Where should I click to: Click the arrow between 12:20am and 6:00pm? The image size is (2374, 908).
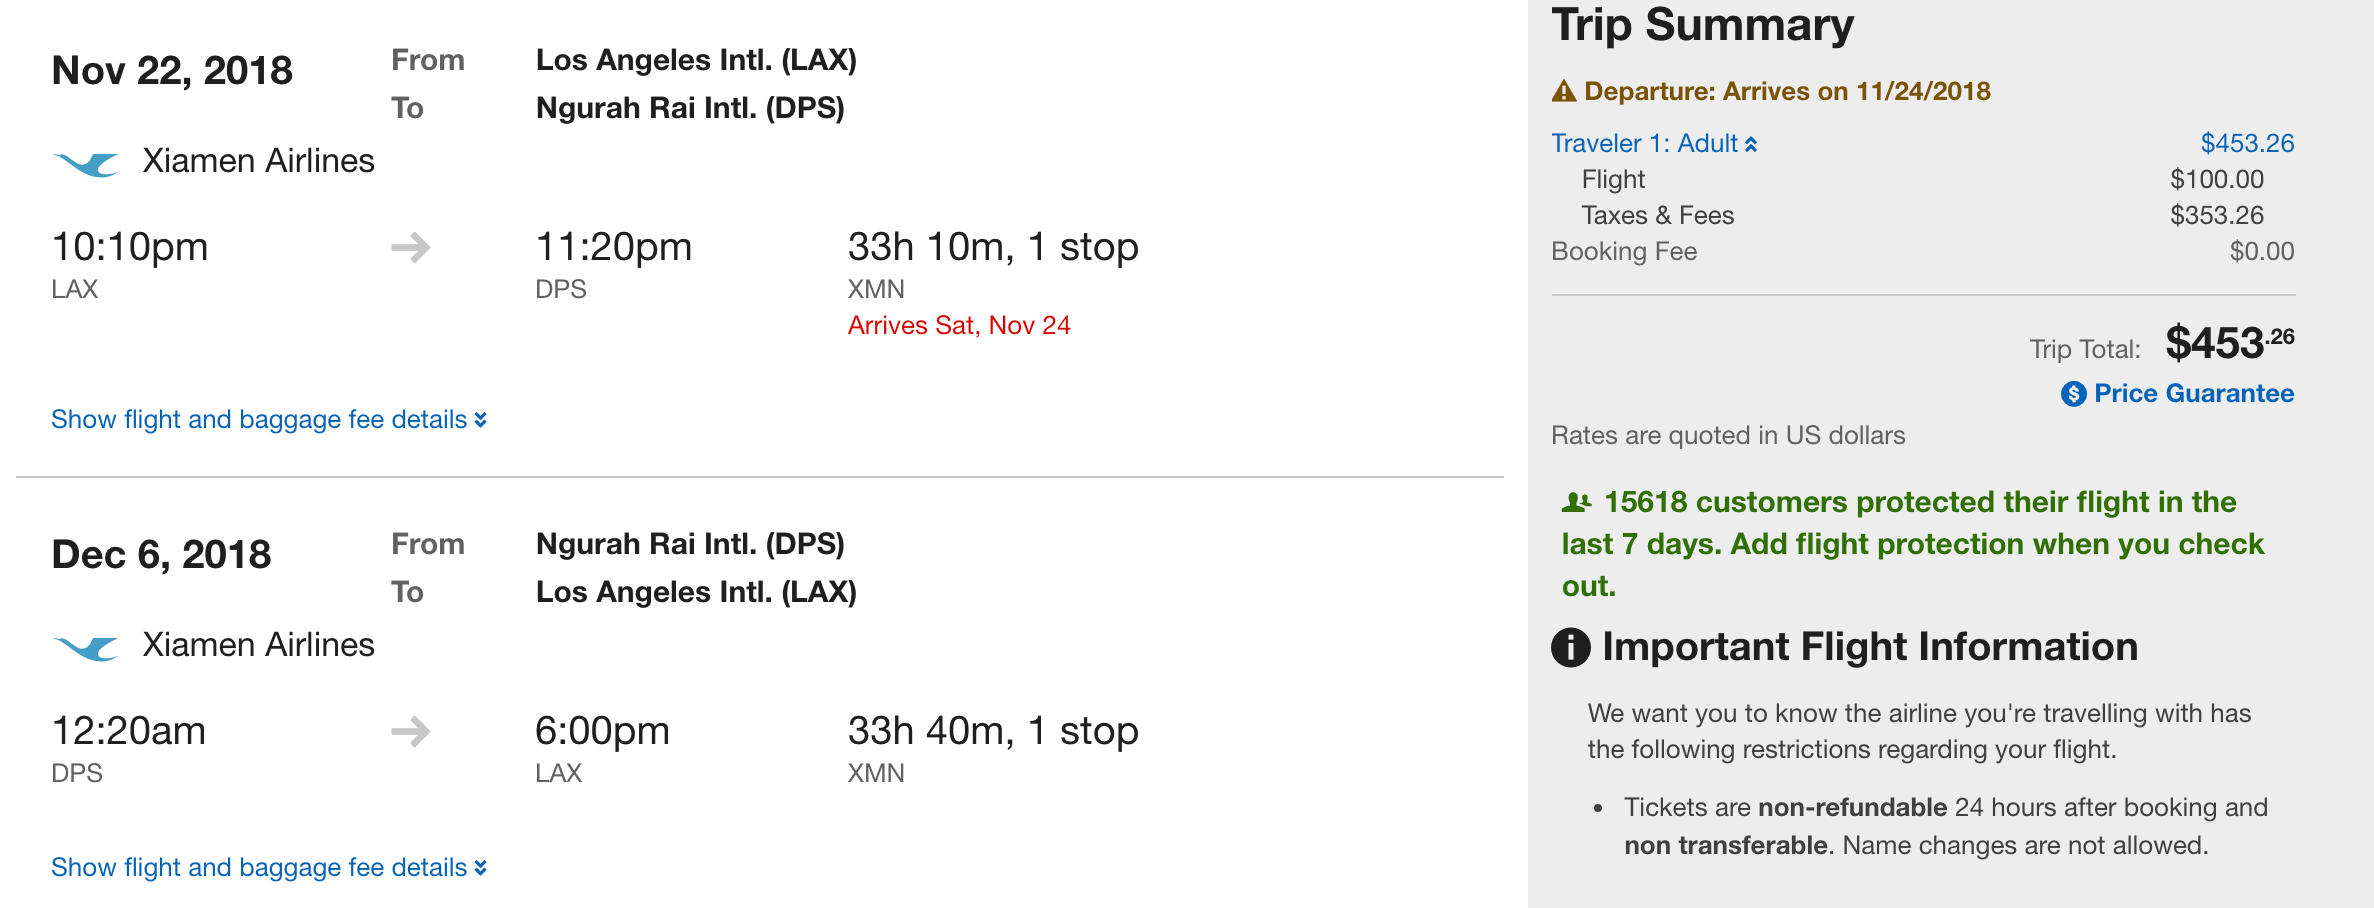click(411, 731)
